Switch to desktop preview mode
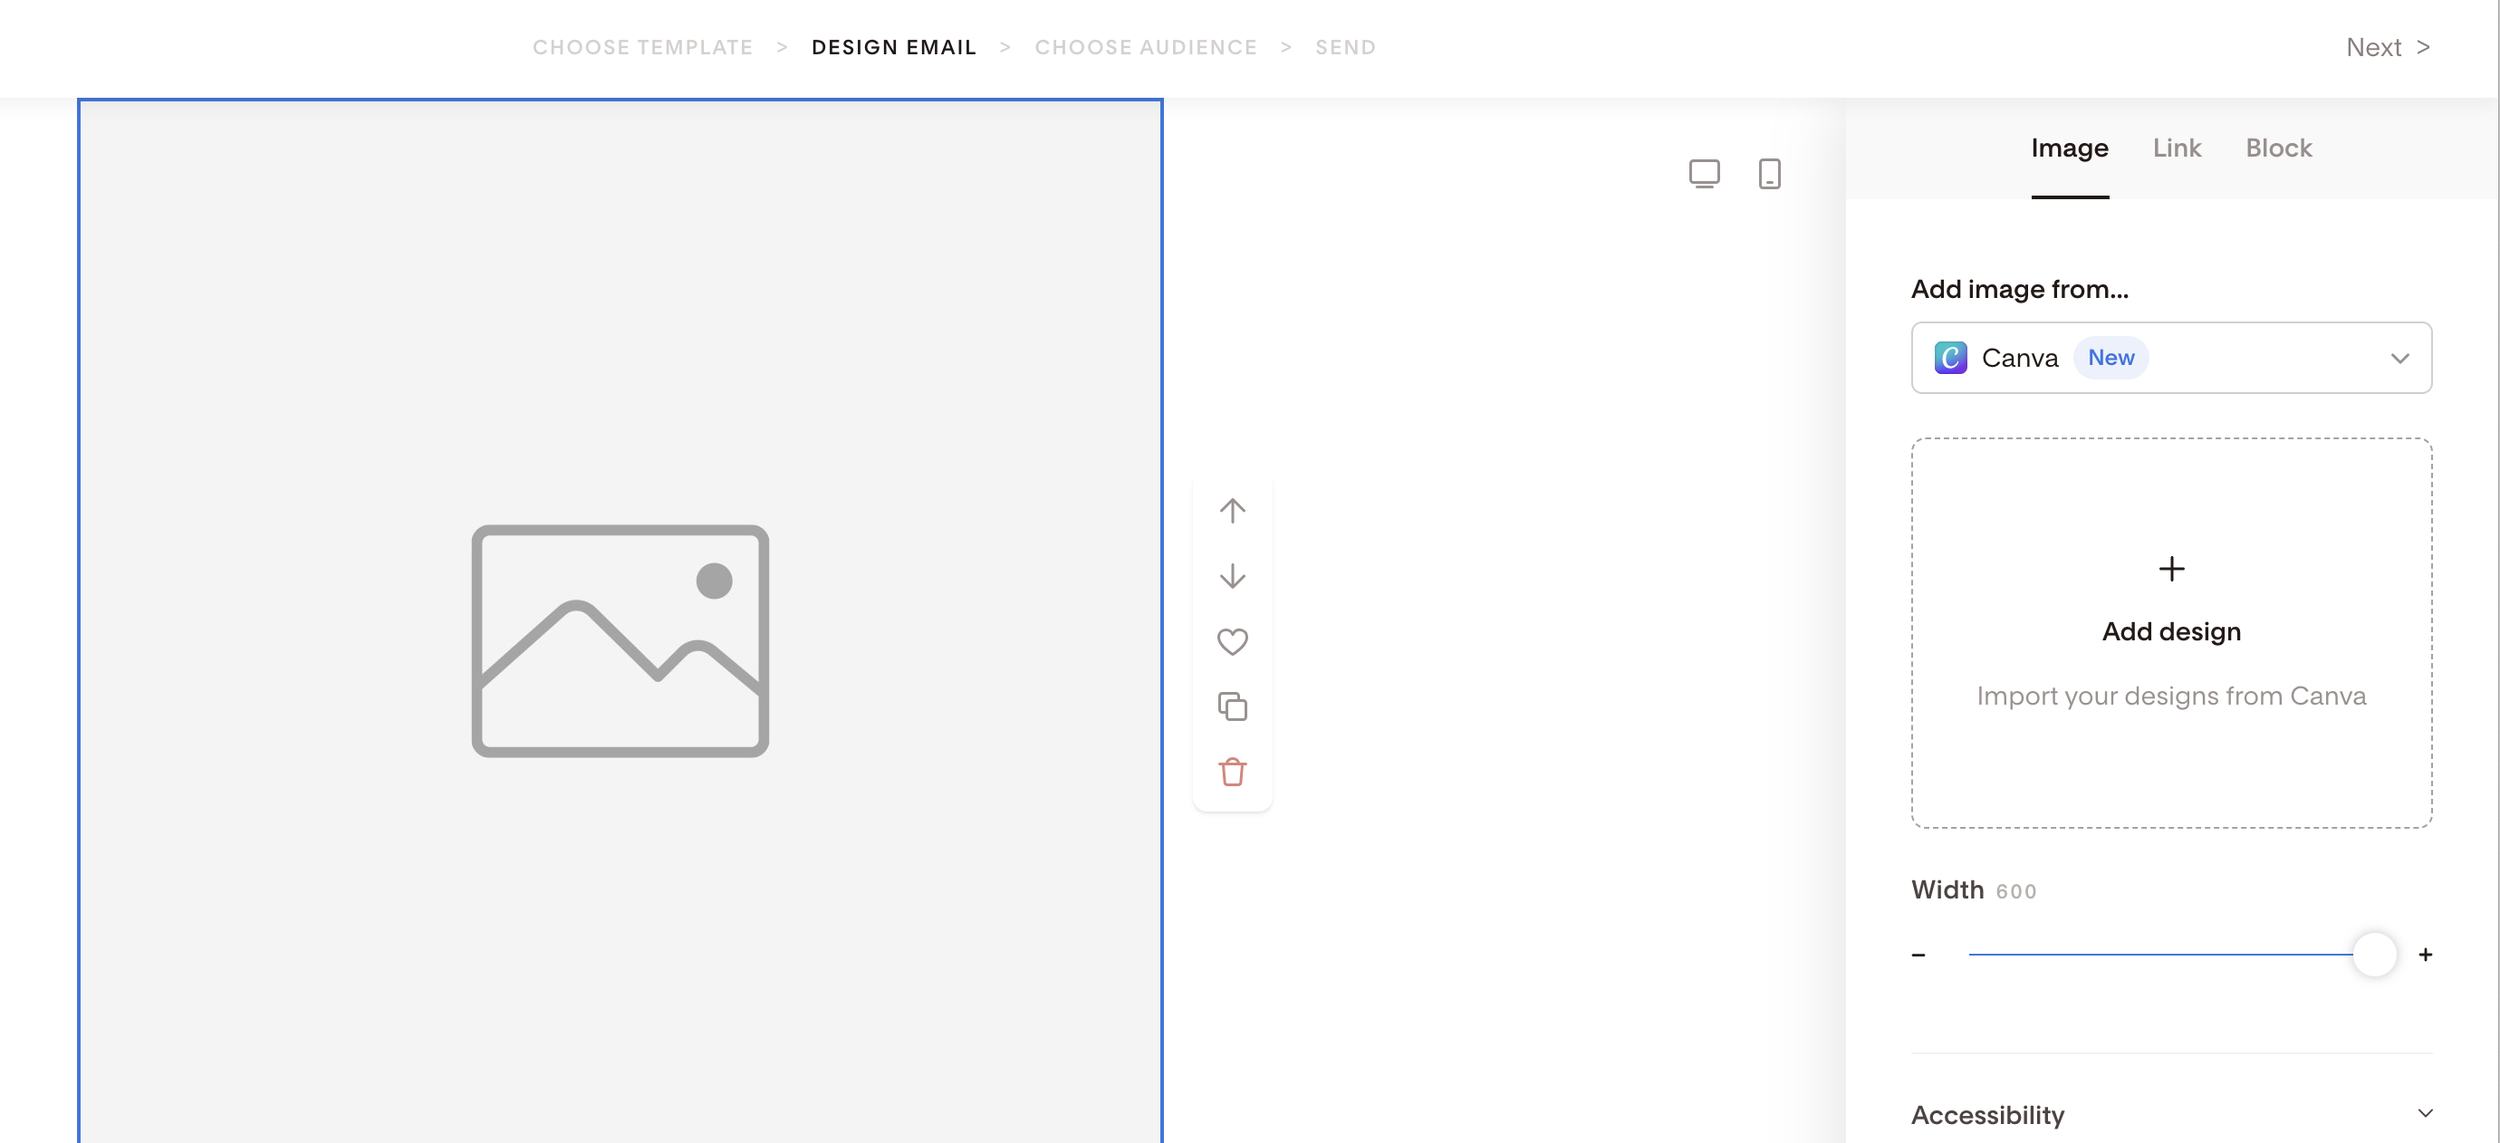This screenshot has width=2500, height=1143. pyautogui.click(x=1705, y=173)
